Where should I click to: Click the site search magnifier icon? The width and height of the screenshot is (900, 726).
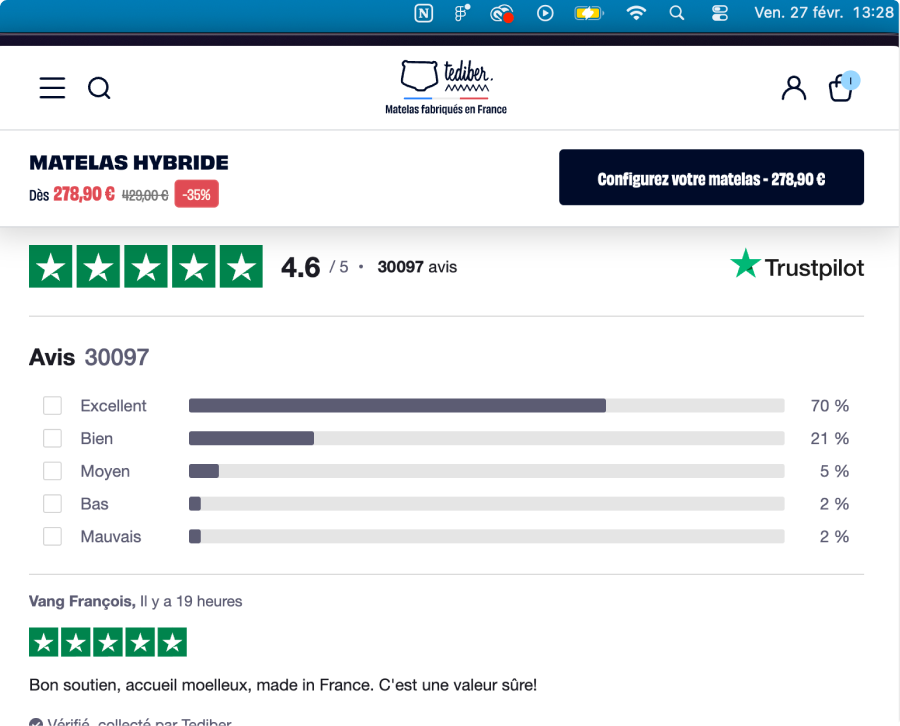point(99,88)
